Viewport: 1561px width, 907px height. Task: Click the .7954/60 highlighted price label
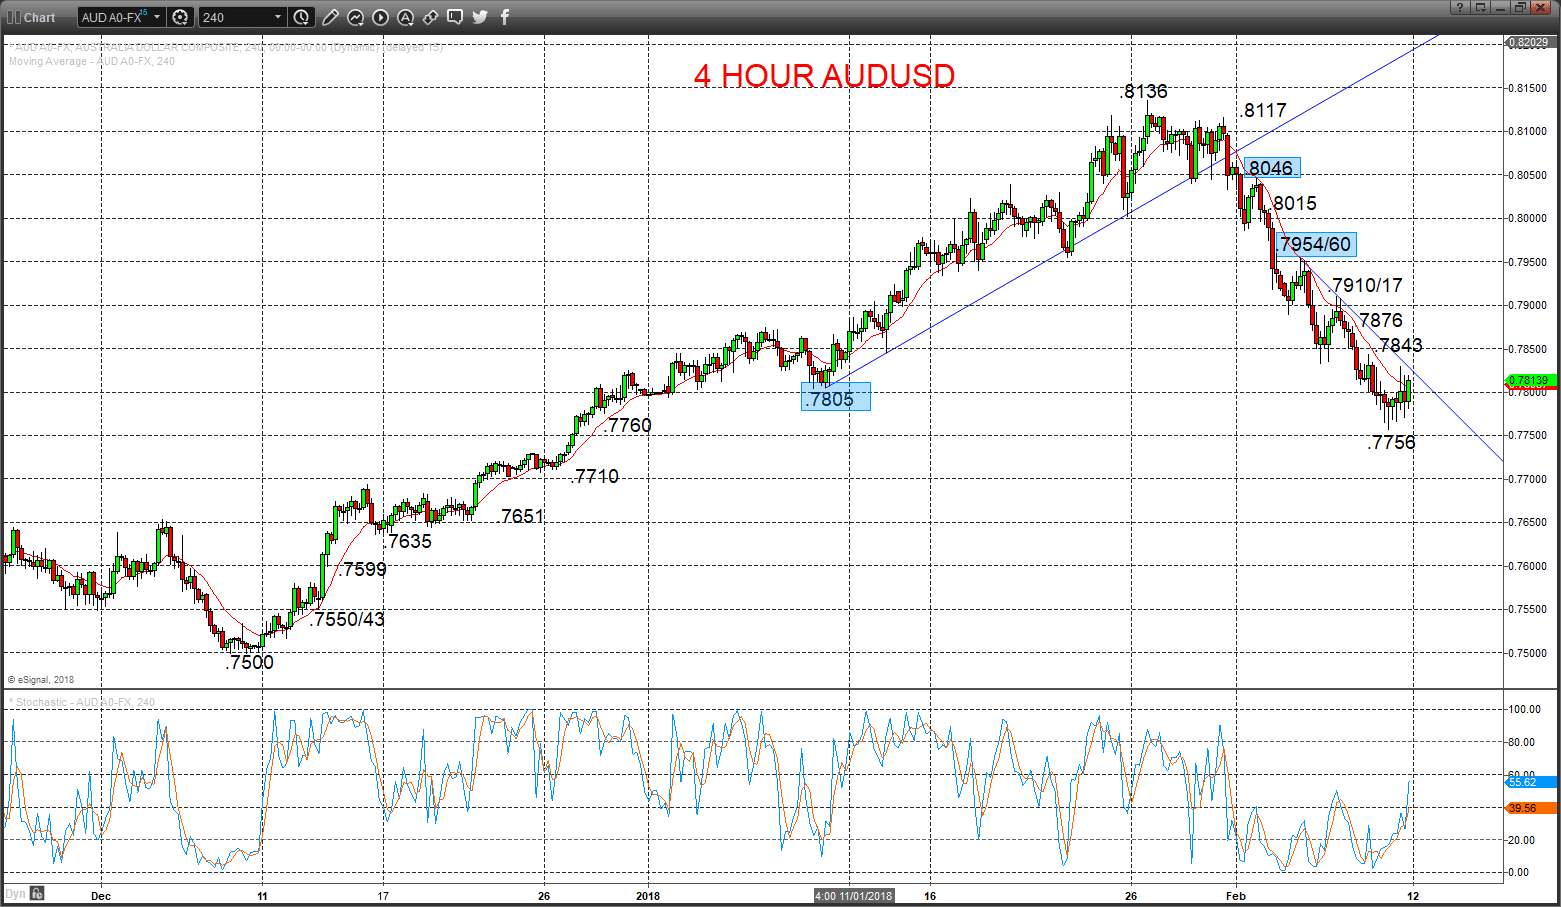click(1317, 243)
